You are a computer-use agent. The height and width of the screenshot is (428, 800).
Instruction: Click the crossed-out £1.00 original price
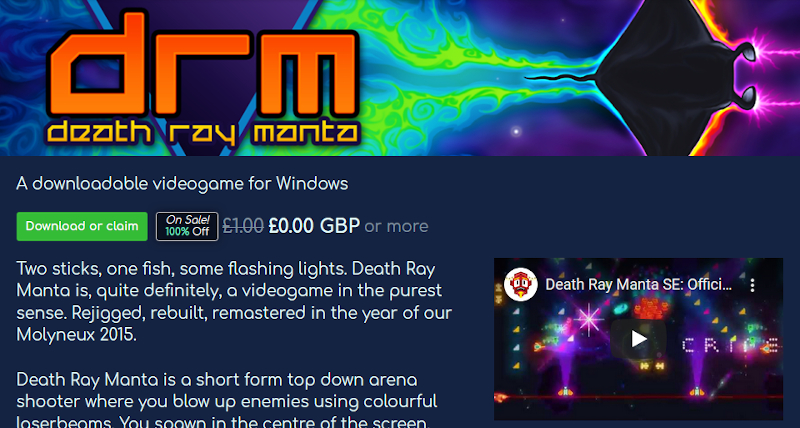tap(243, 225)
